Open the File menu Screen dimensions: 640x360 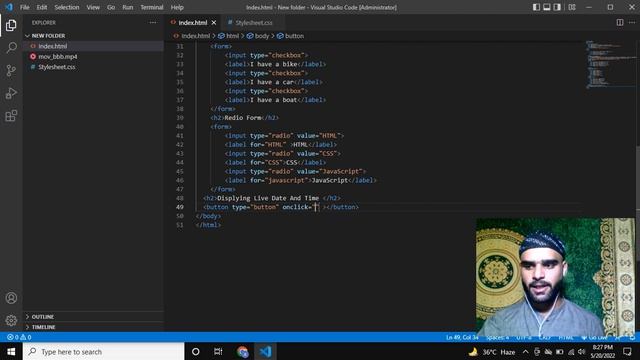24,7
